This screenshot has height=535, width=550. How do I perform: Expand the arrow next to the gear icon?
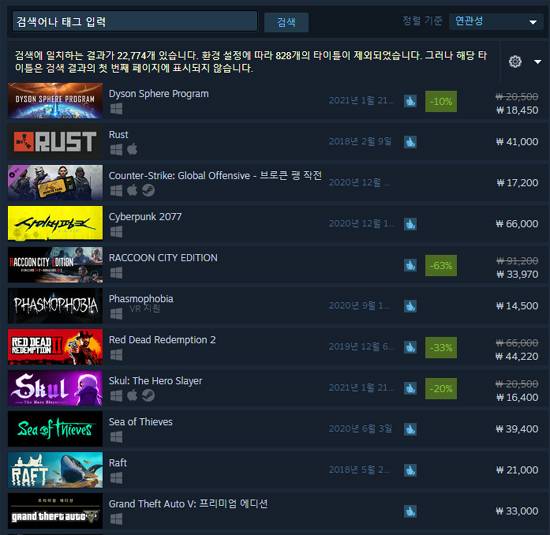(x=537, y=62)
